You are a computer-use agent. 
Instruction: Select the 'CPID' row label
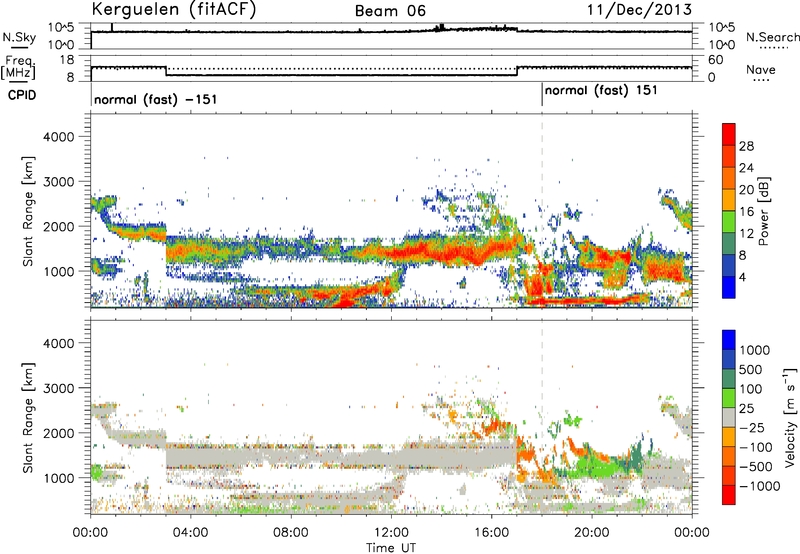point(22,95)
